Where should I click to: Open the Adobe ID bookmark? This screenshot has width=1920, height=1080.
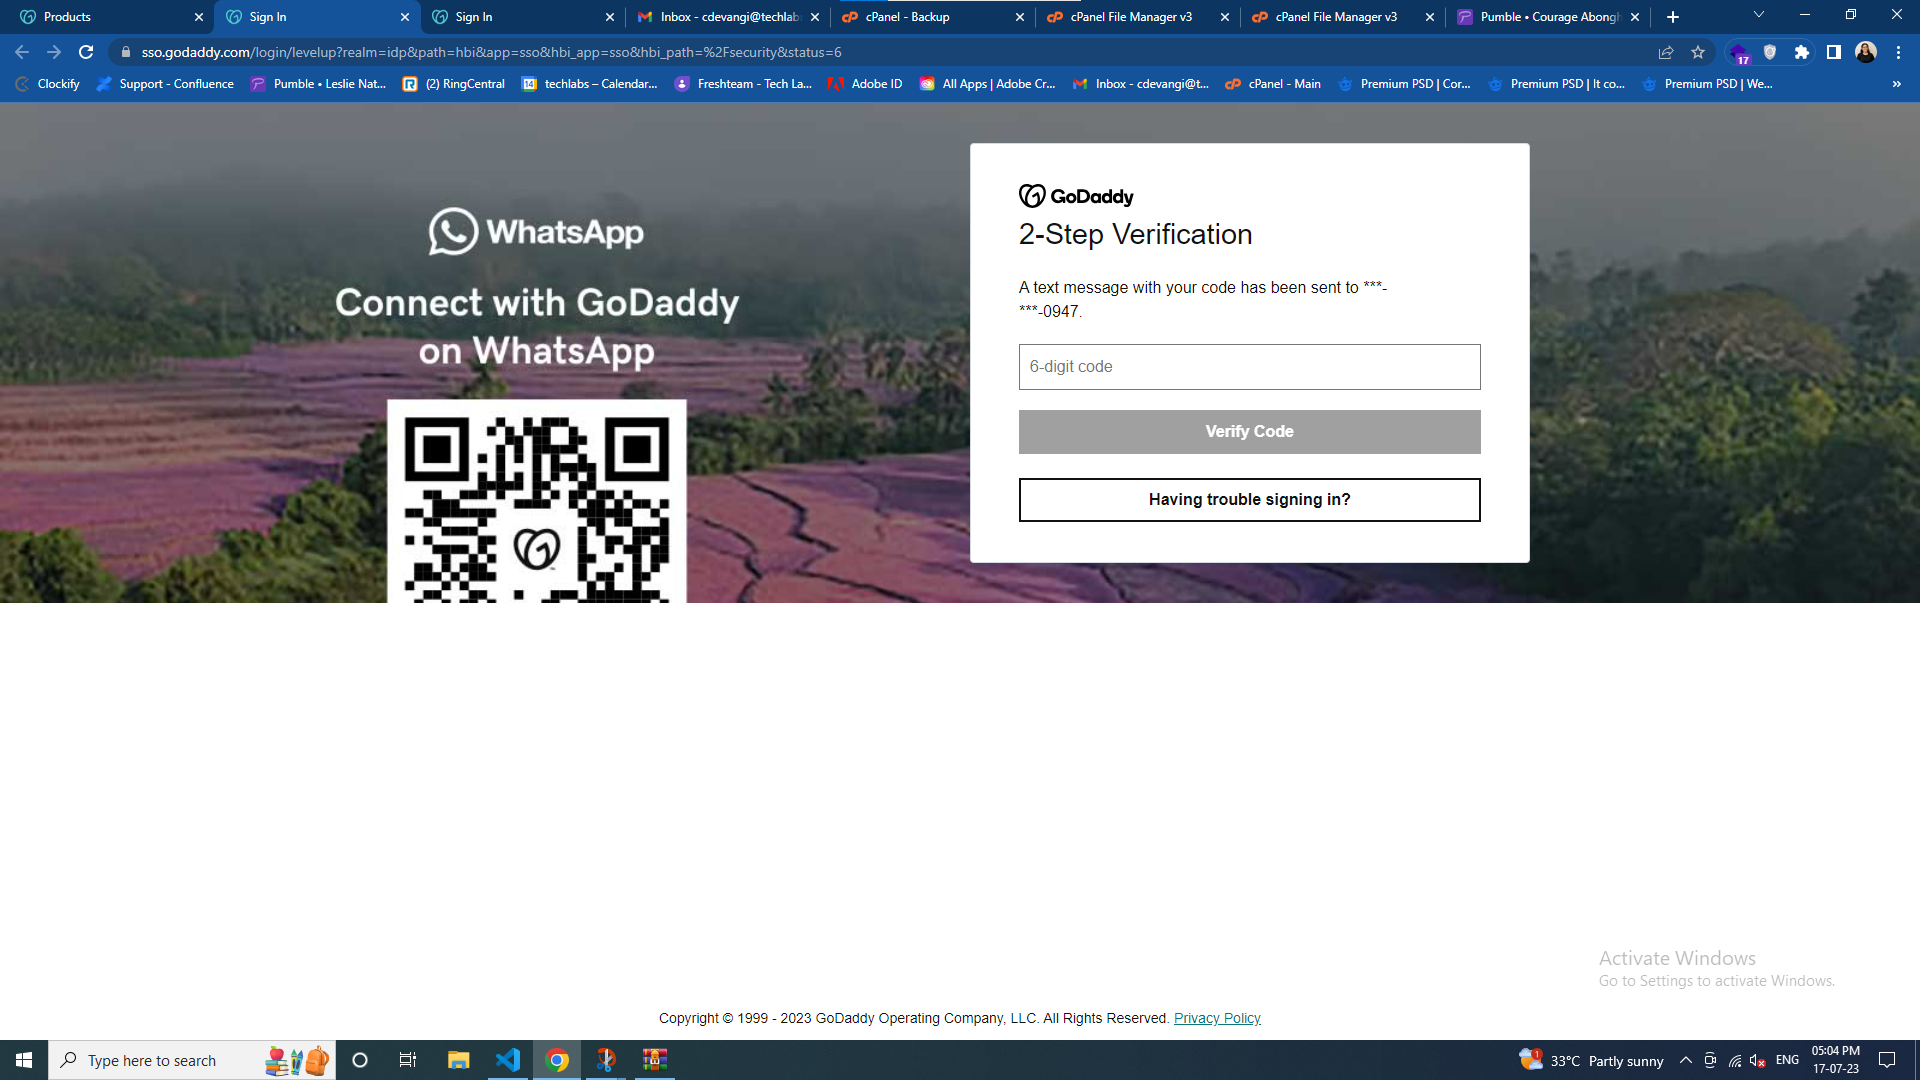[865, 84]
